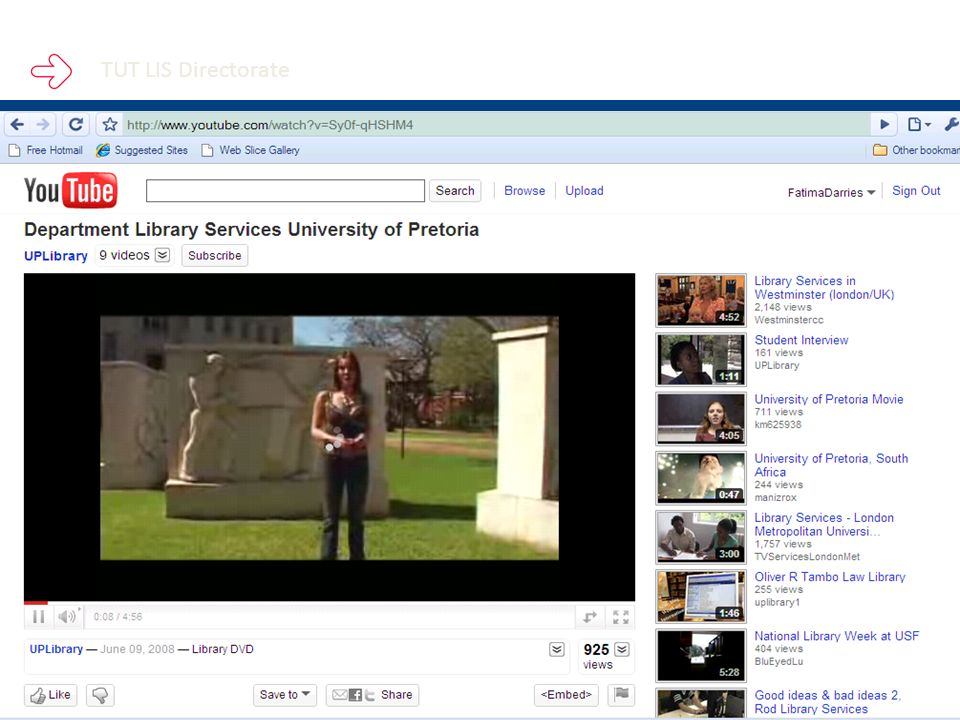Click the Search button
The image size is (960, 720).
click(x=455, y=190)
